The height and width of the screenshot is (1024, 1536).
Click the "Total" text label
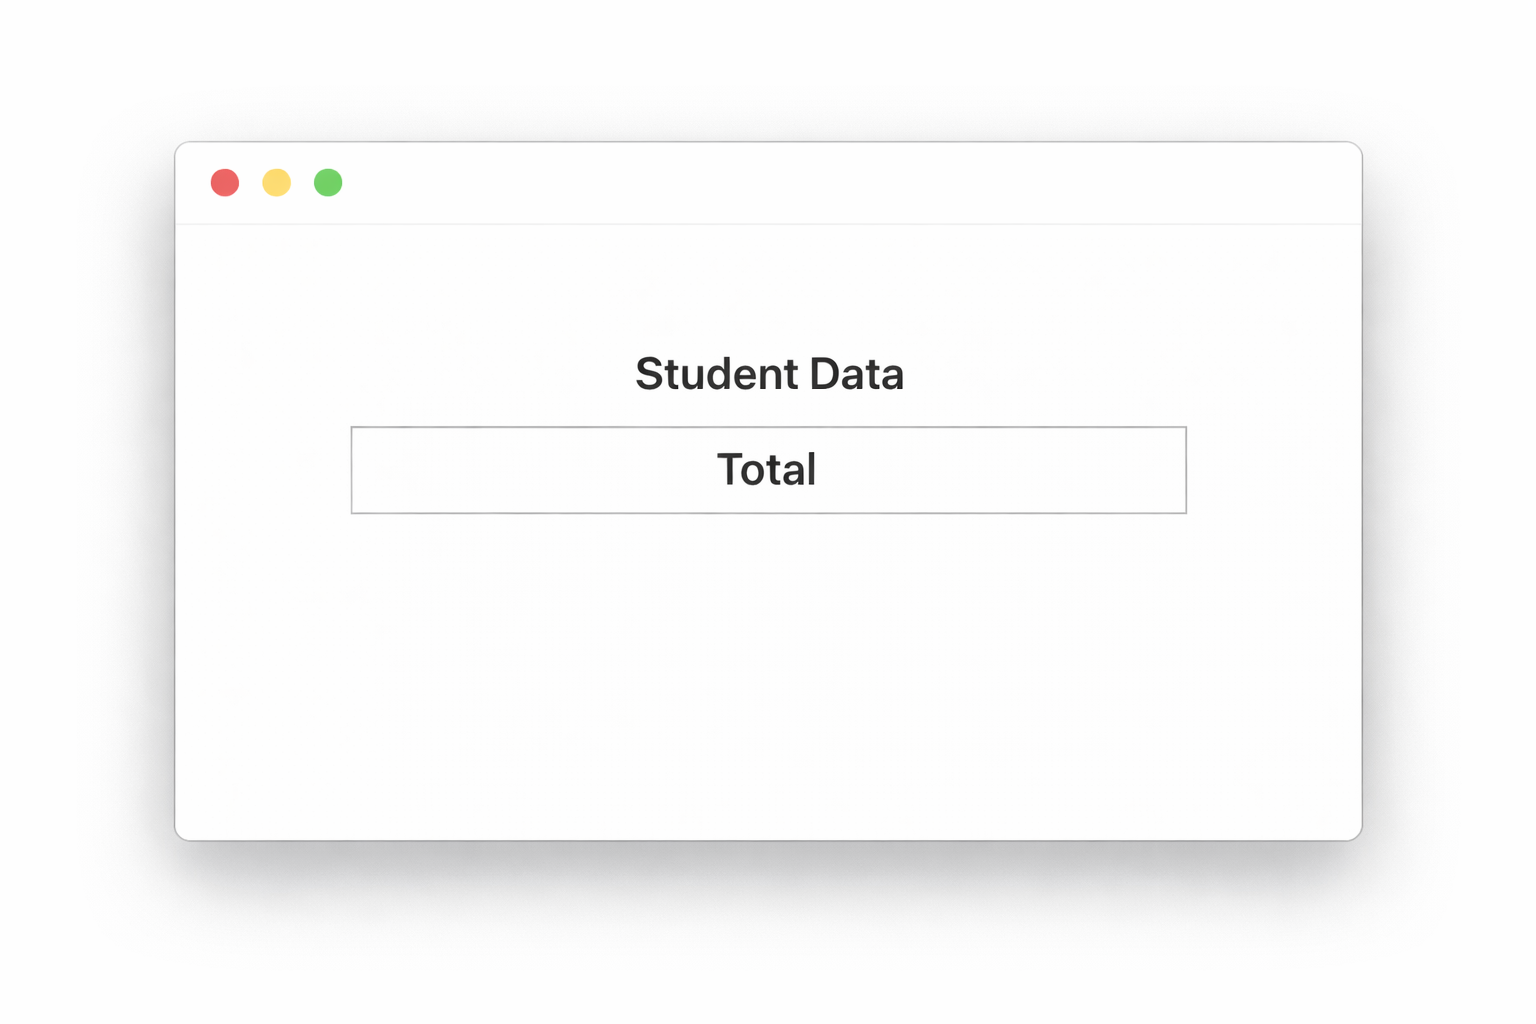click(x=767, y=470)
